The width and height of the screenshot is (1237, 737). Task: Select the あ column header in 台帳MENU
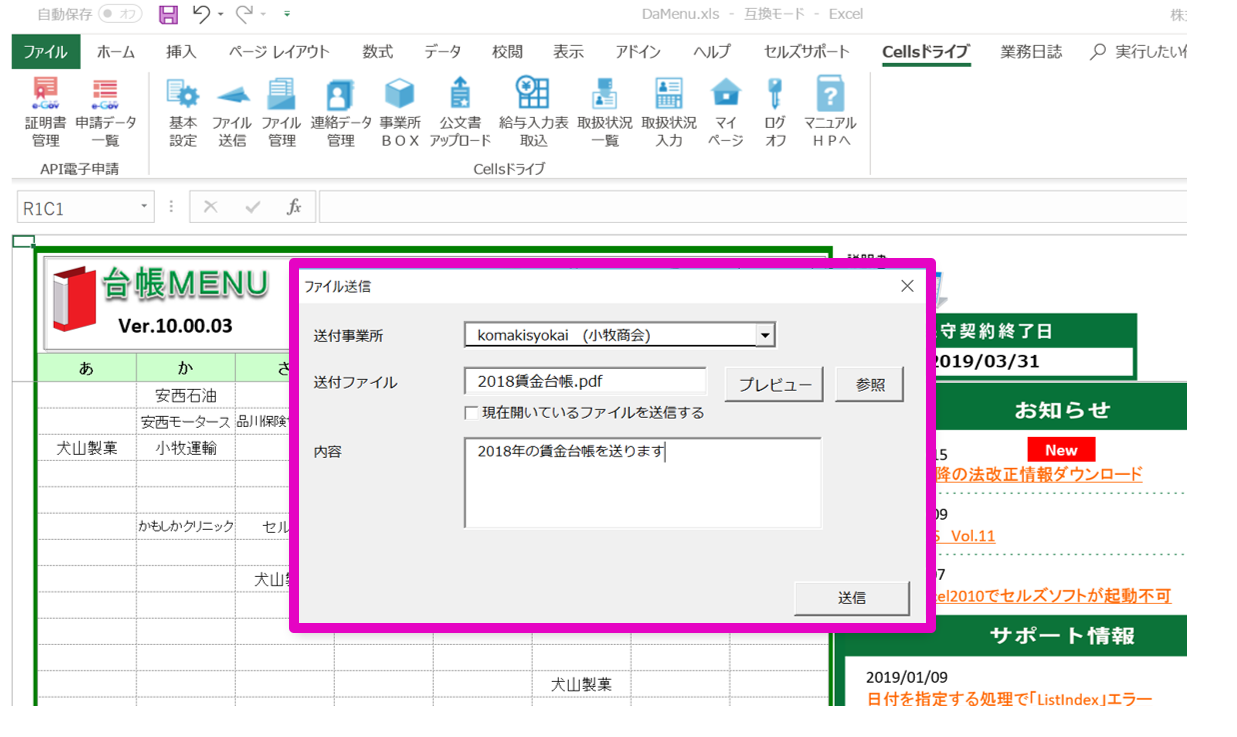87,368
